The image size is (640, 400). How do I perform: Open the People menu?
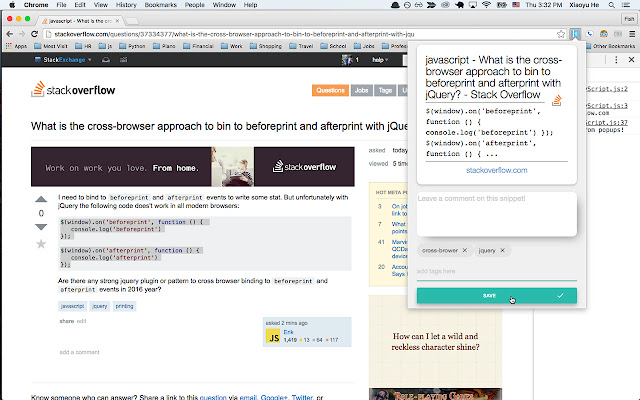point(194,5)
